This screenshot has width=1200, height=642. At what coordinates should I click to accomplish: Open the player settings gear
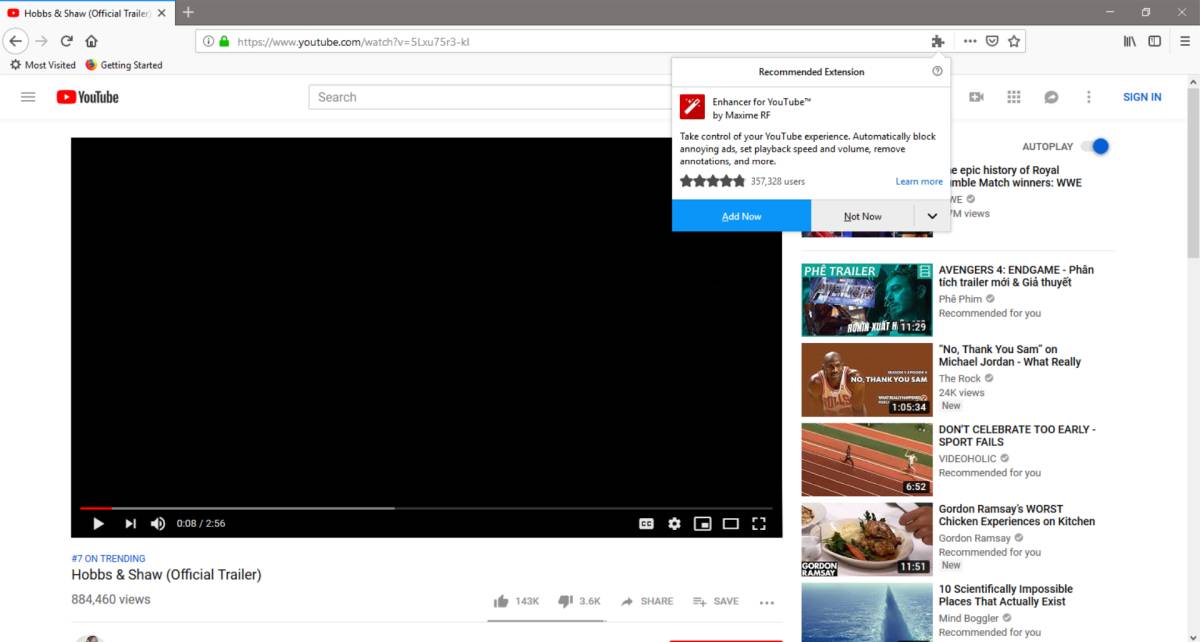[x=675, y=523]
